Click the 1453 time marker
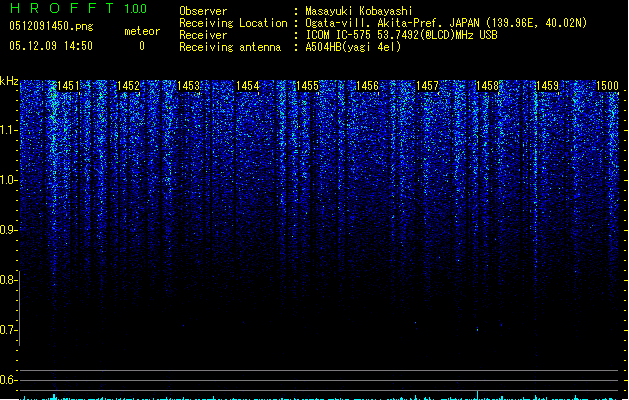Image resolution: width=629 pixels, height=400 pixels. (x=188, y=86)
